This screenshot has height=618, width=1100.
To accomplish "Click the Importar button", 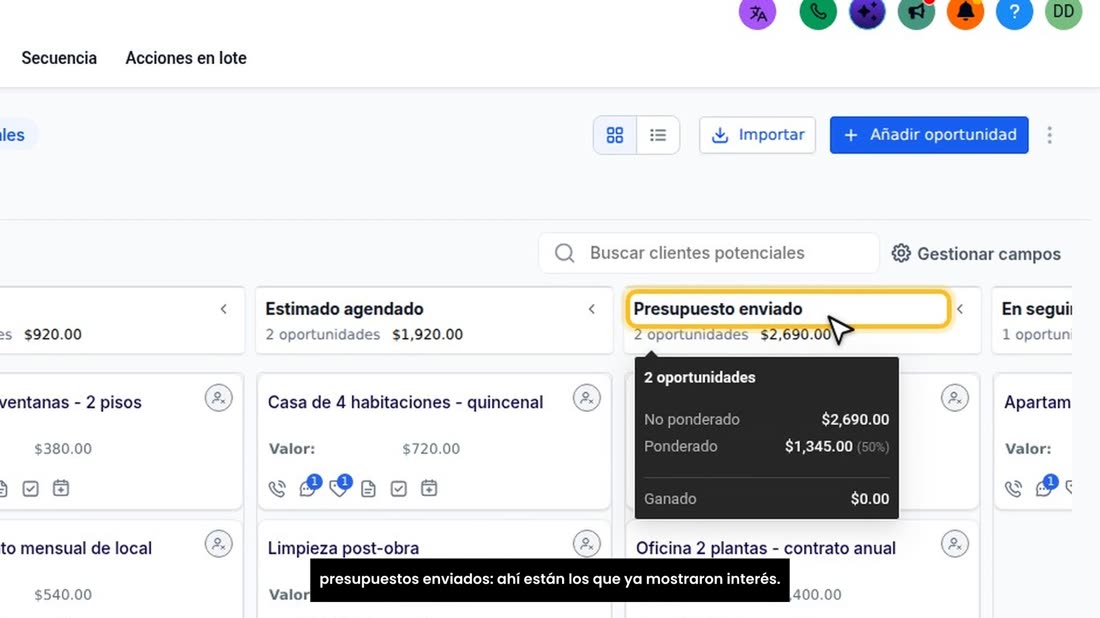I will [757, 135].
